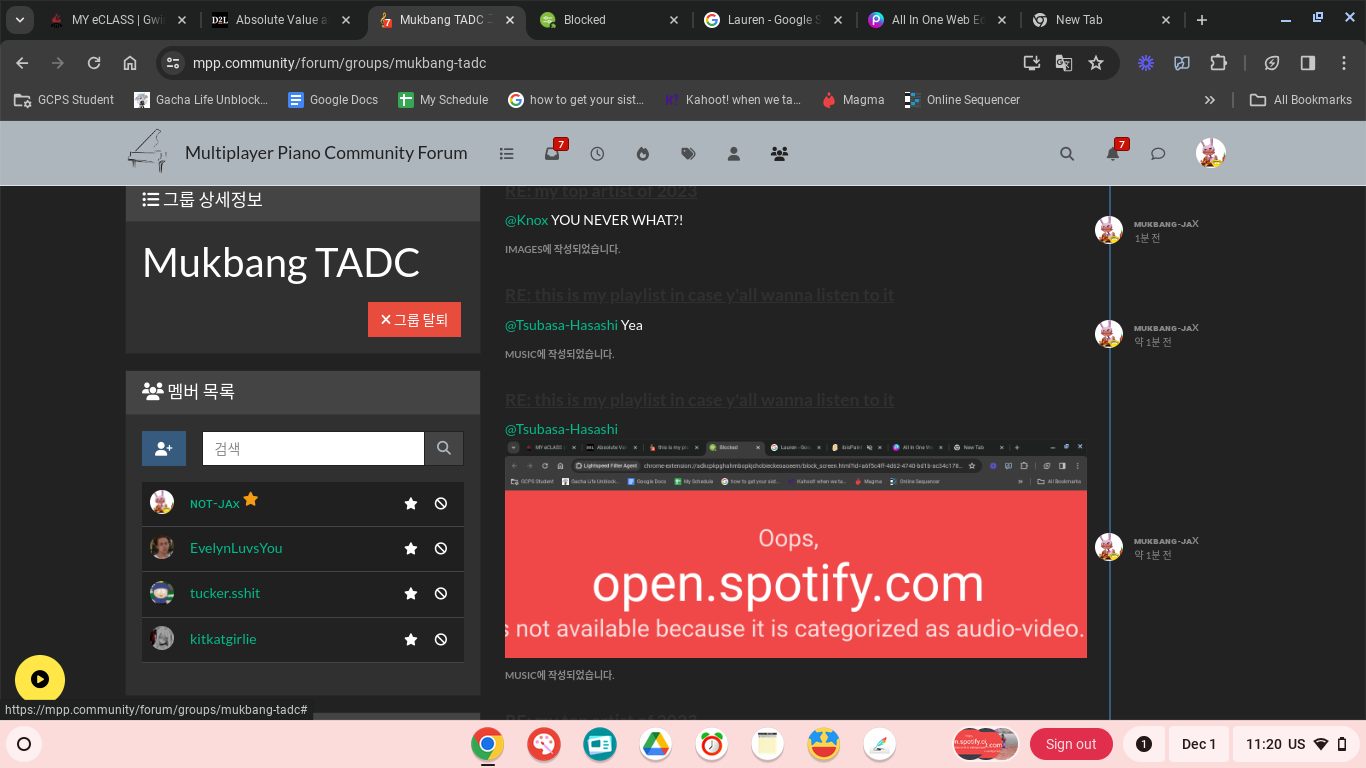The image size is (1366, 768).
Task: Open Dec 1 calendar date in shelf
Action: (x=1199, y=744)
